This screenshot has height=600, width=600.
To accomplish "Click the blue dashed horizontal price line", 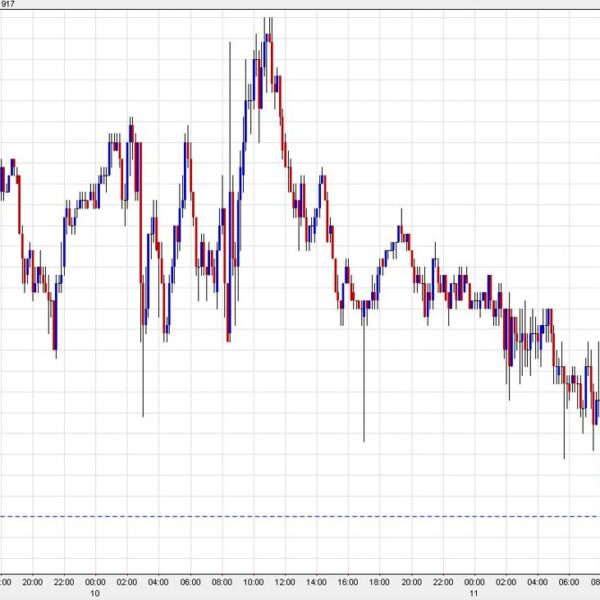I will point(300,516).
